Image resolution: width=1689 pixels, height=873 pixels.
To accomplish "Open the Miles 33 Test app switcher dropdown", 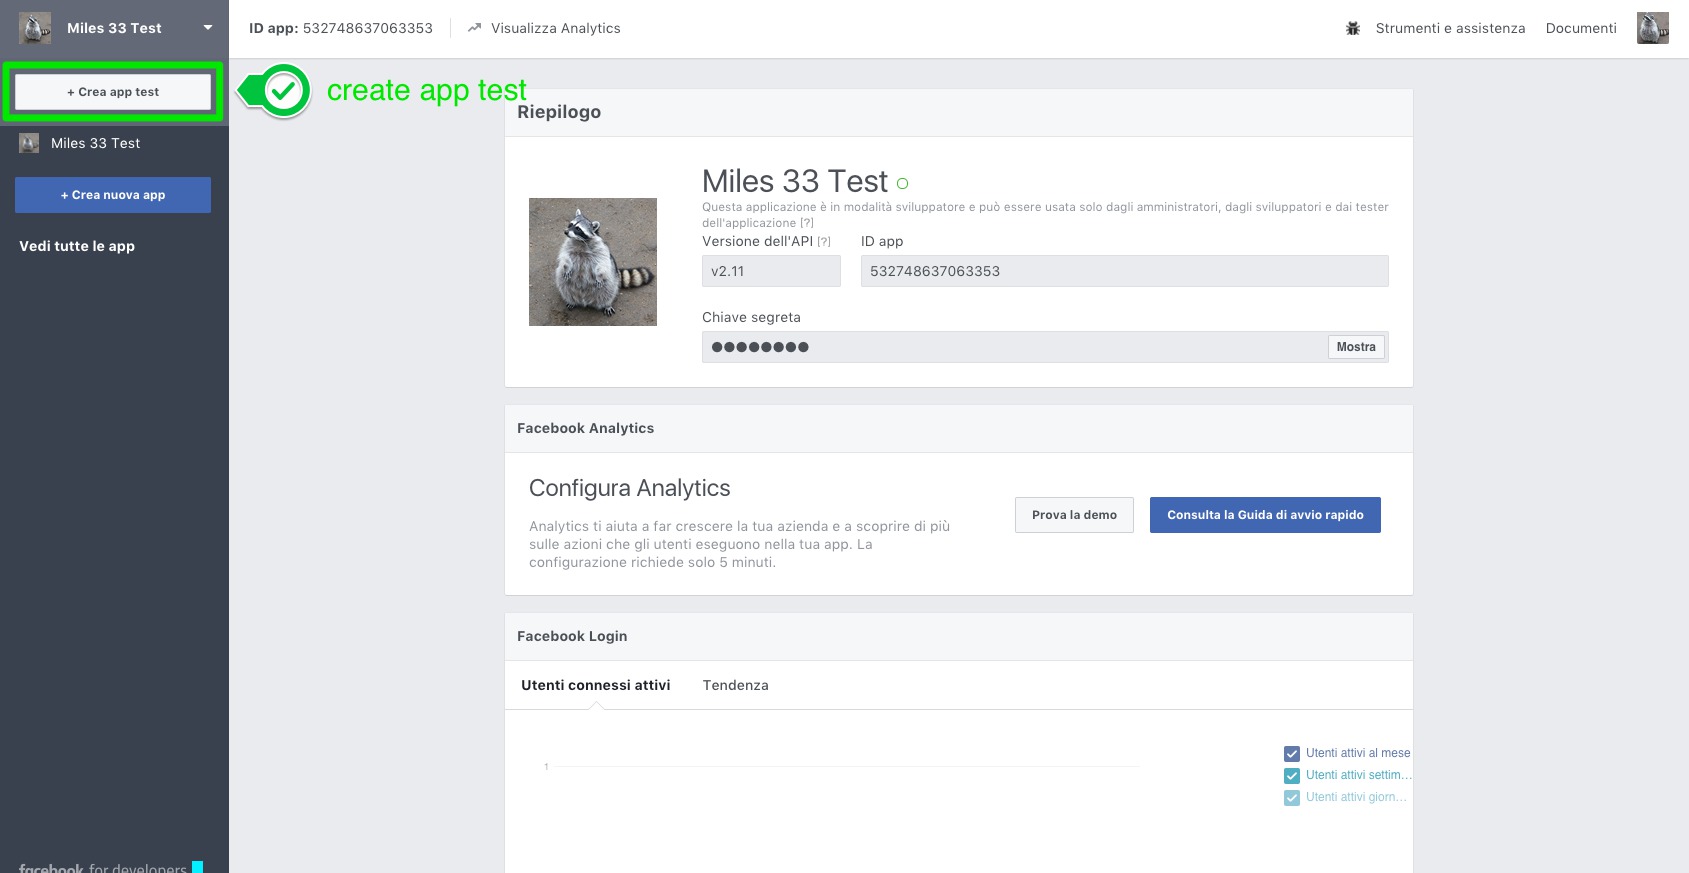I will click(207, 28).
